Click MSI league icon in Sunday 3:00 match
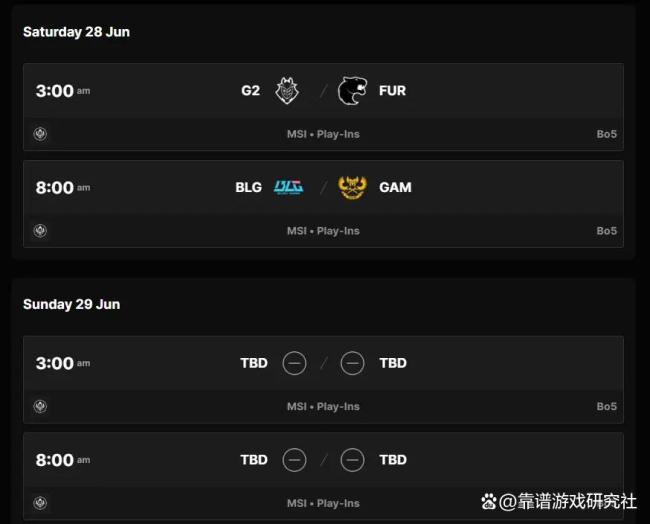 [x=40, y=406]
